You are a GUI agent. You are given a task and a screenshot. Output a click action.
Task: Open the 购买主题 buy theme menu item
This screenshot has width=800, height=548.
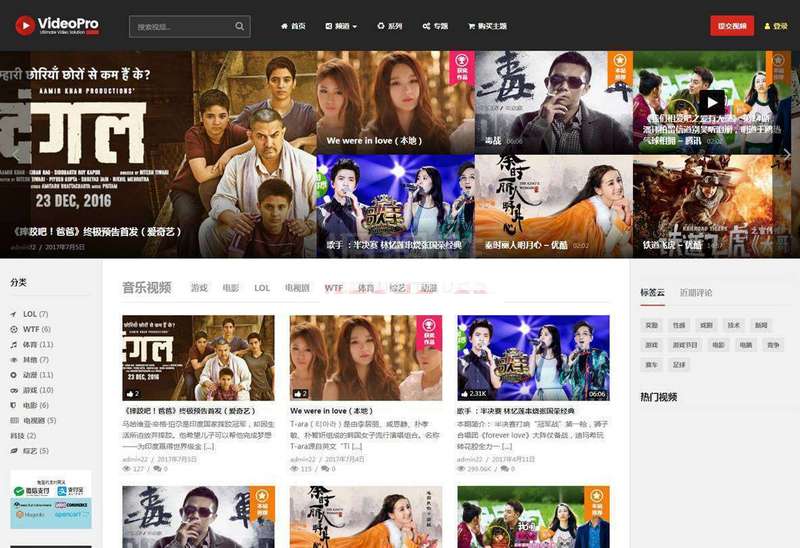pos(488,26)
